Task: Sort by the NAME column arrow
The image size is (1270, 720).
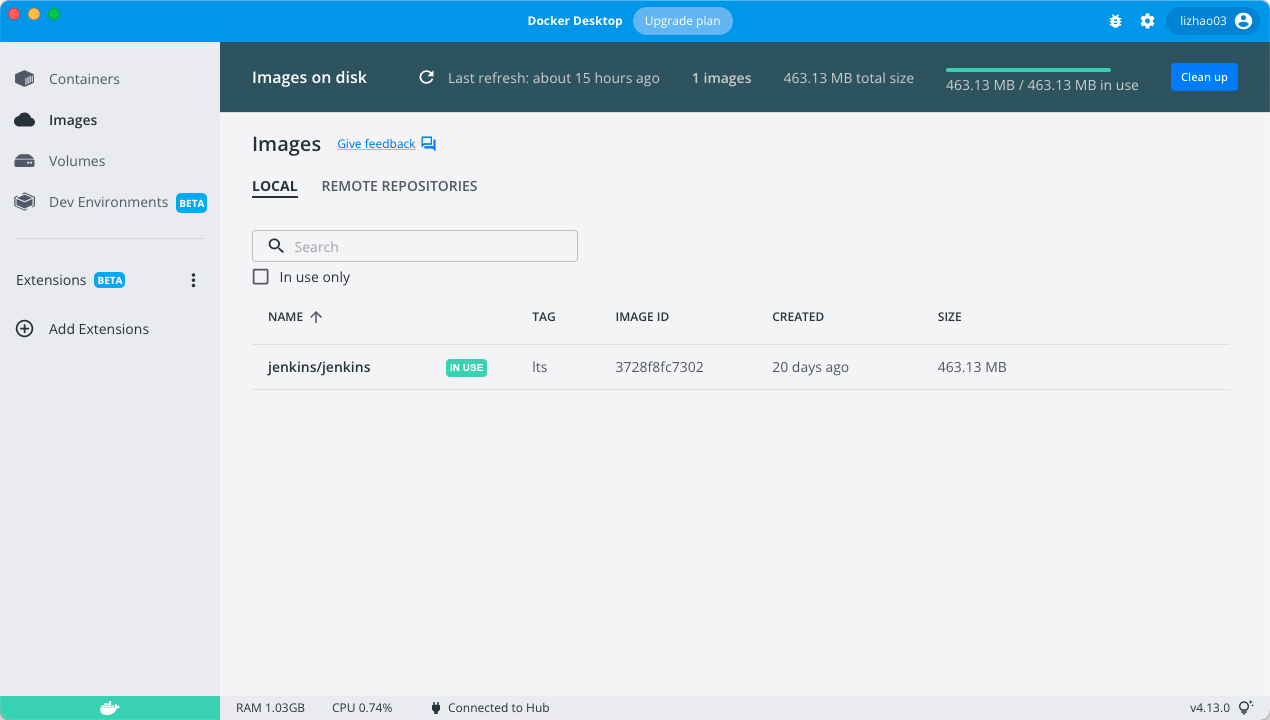Action: [x=316, y=317]
